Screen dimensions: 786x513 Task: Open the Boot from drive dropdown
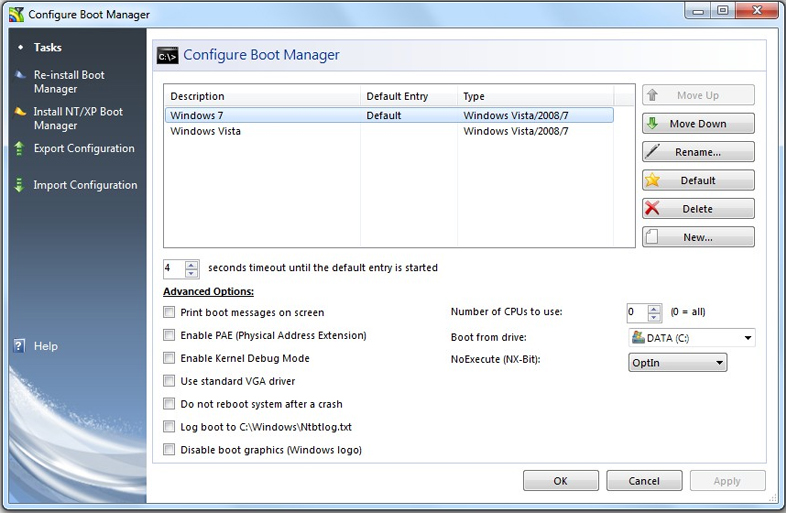point(746,338)
